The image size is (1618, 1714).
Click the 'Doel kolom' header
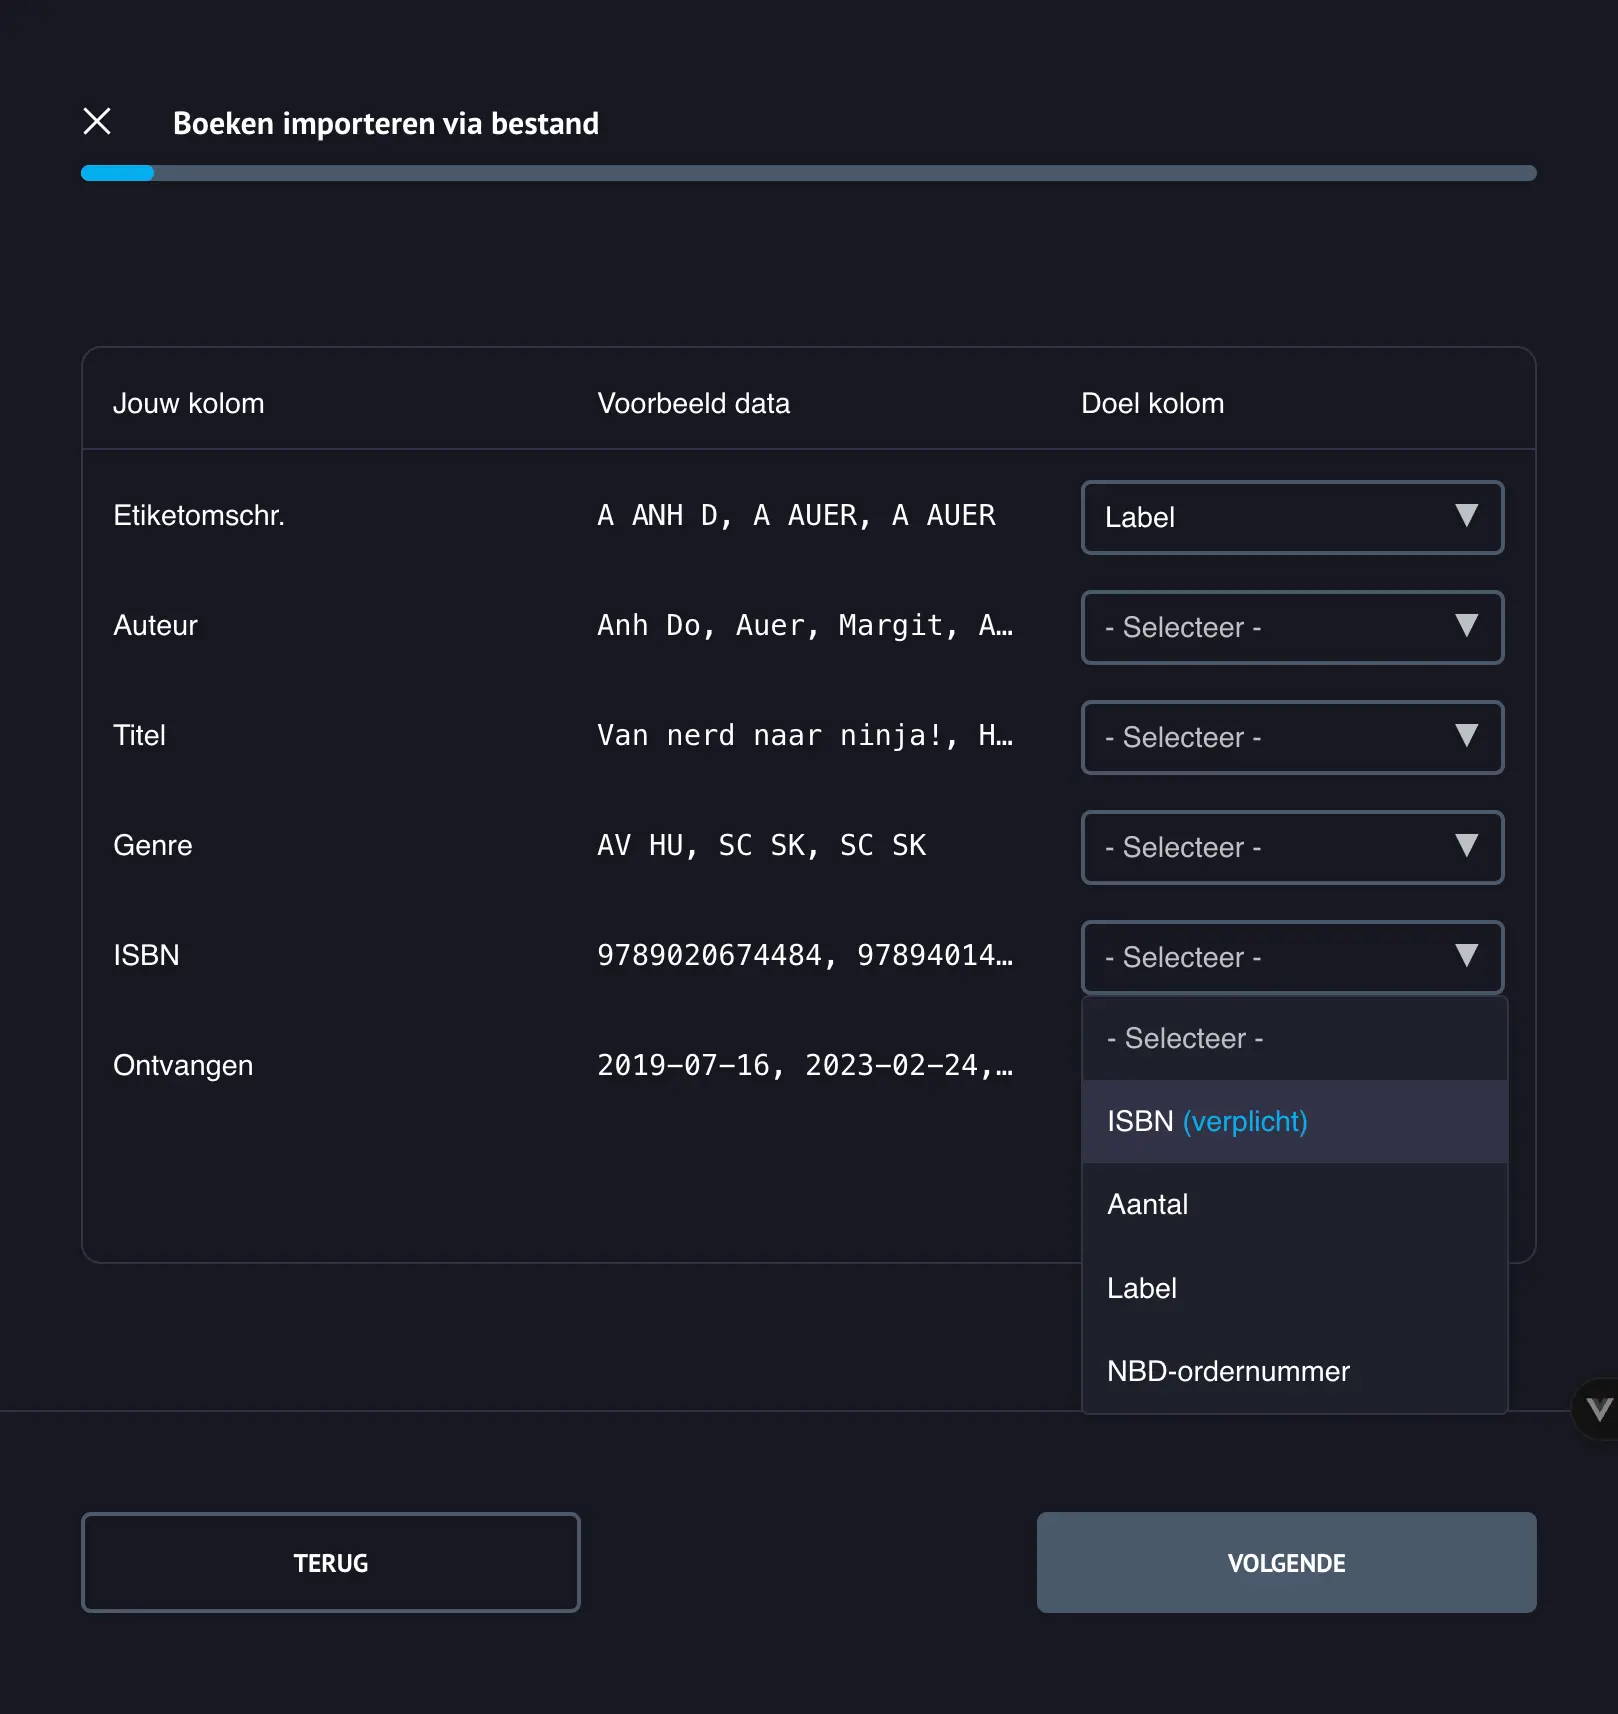pos(1152,404)
